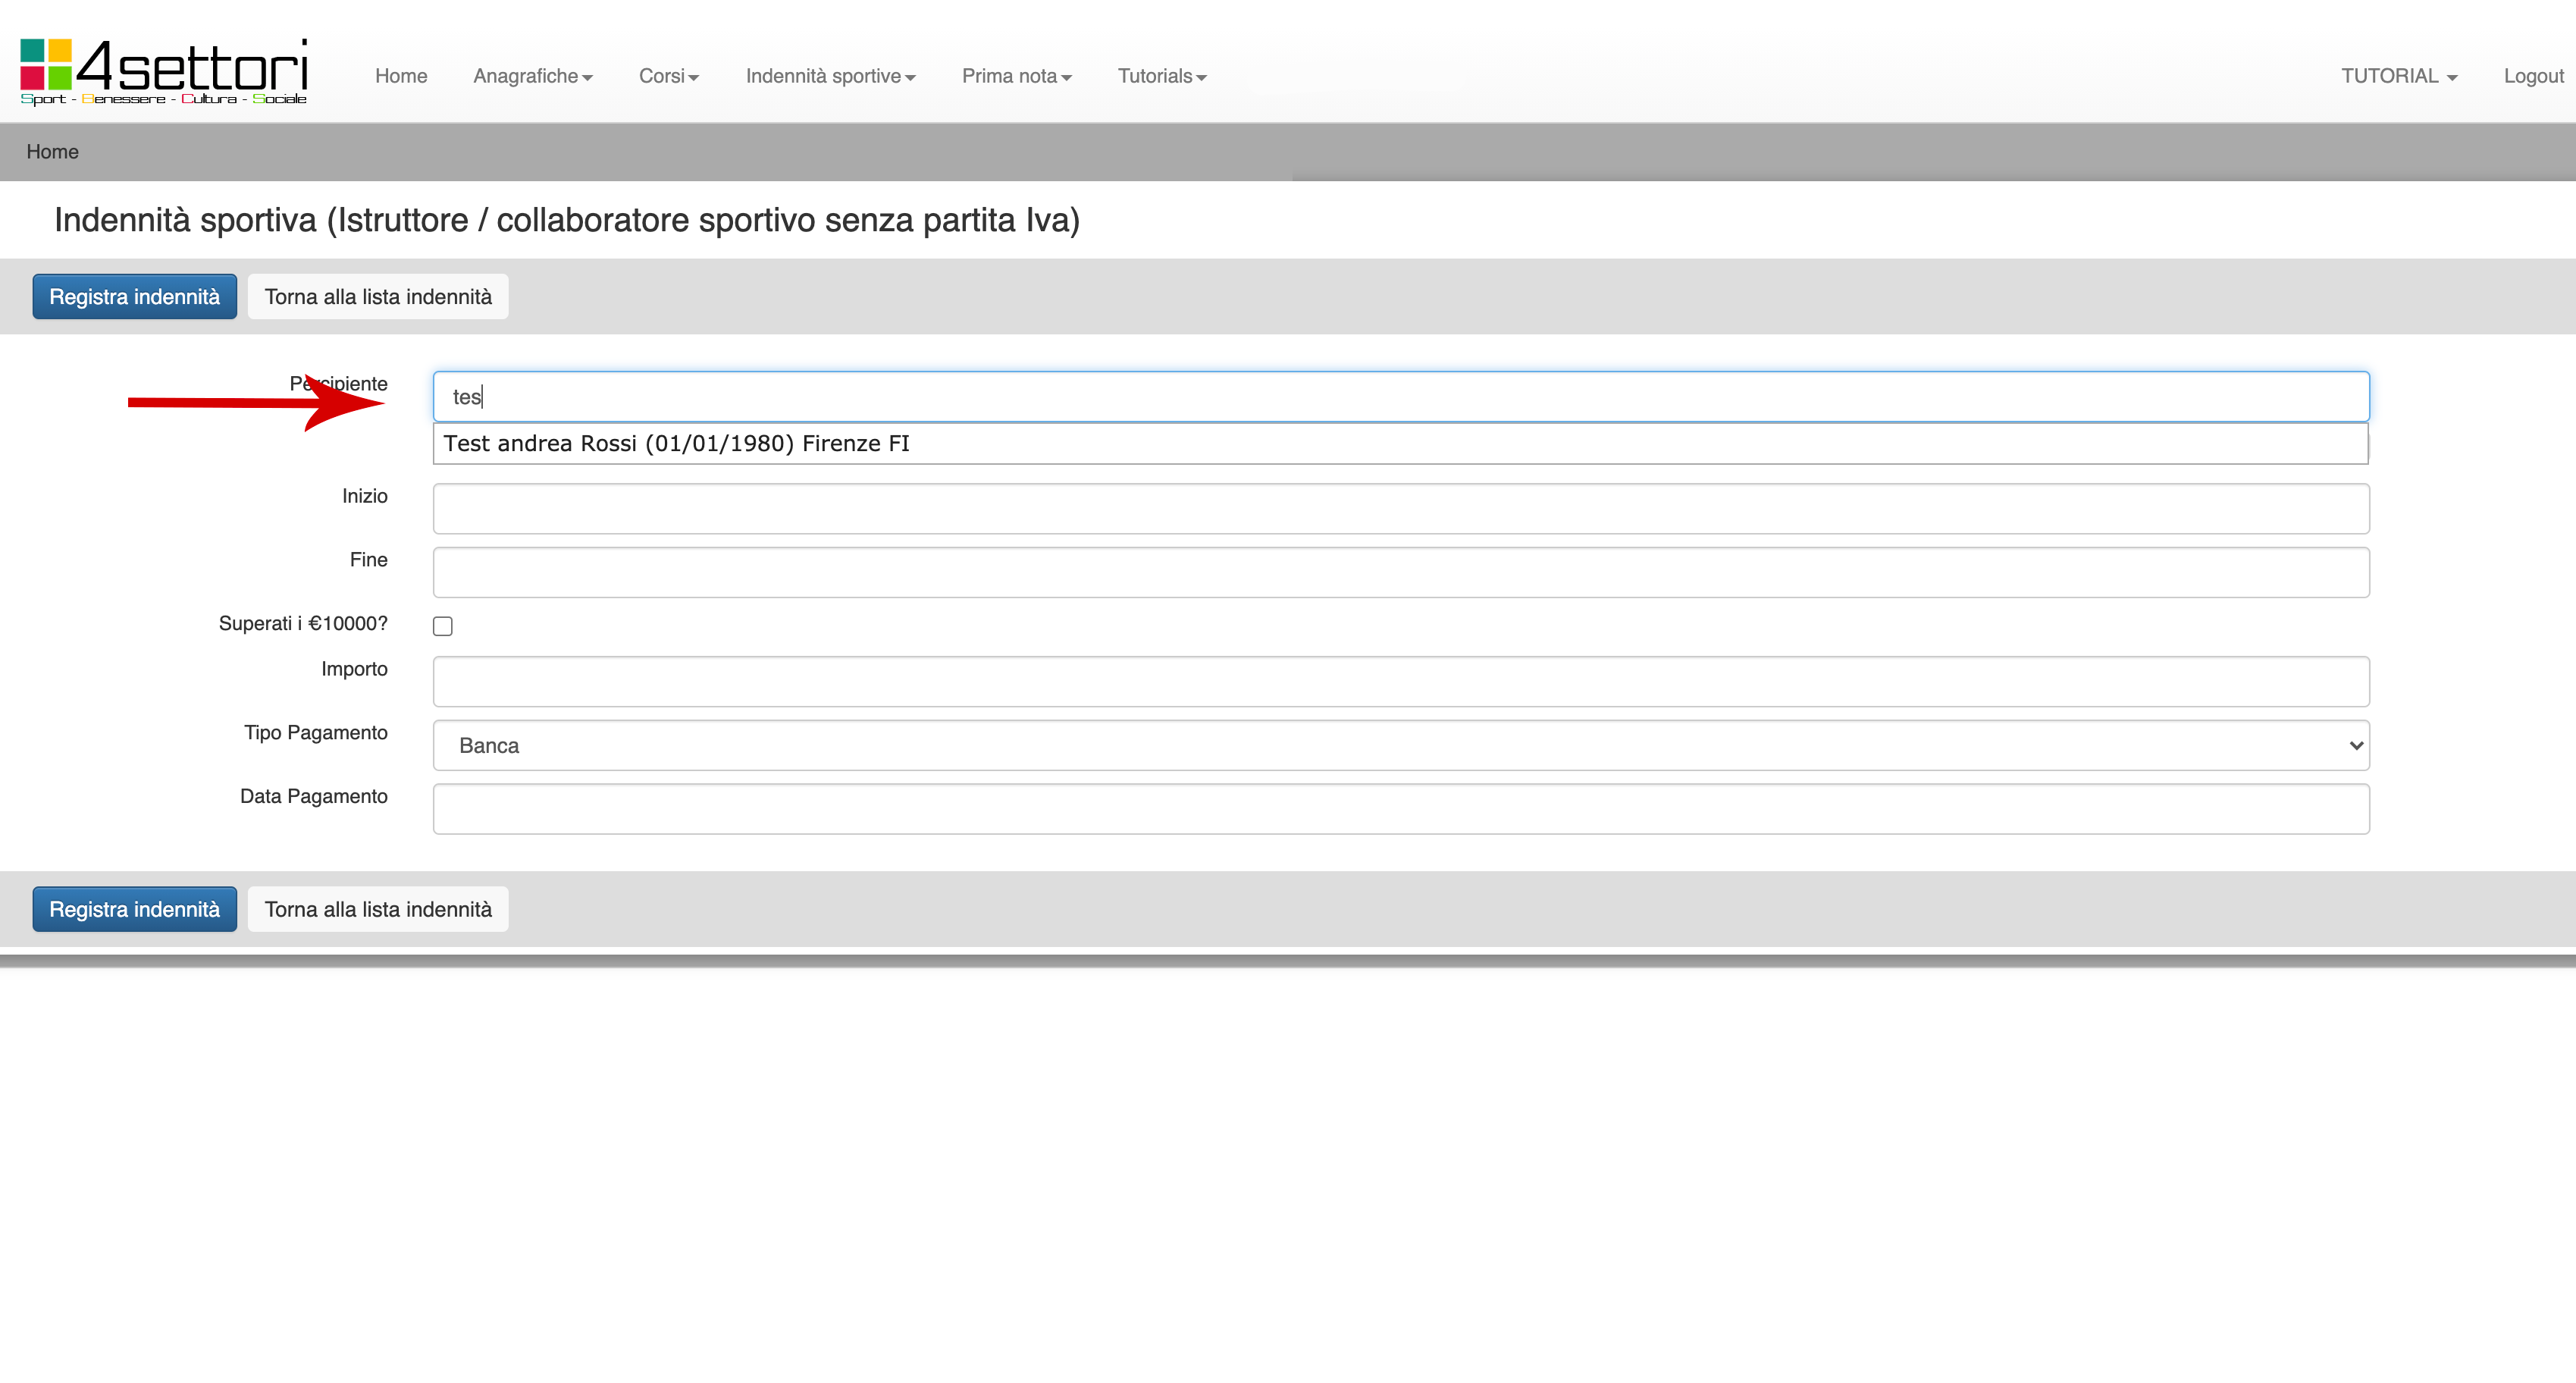Open the Tipo Pagamento Banca select
Viewport: 2576px width, 1383px height.
pyautogui.click(x=1400, y=746)
